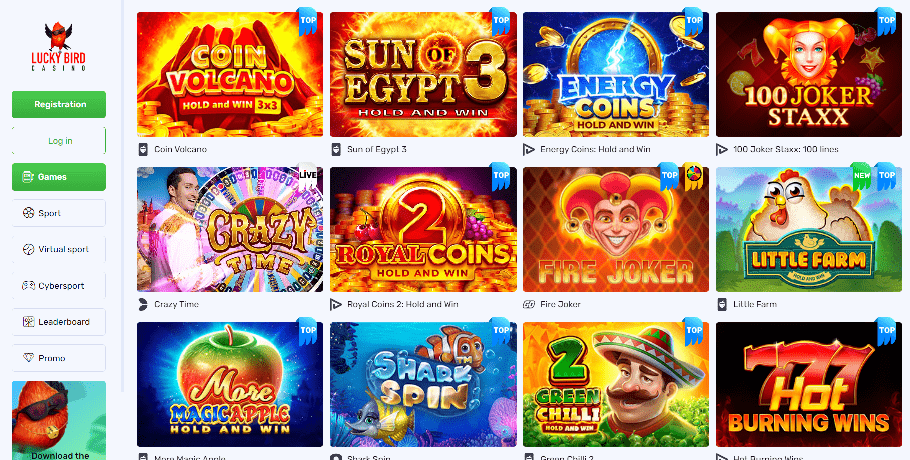Screen dimensions: 910x460
Task: View the Leaderboard page
Action: pyautogui.click(x=59, y=321)
